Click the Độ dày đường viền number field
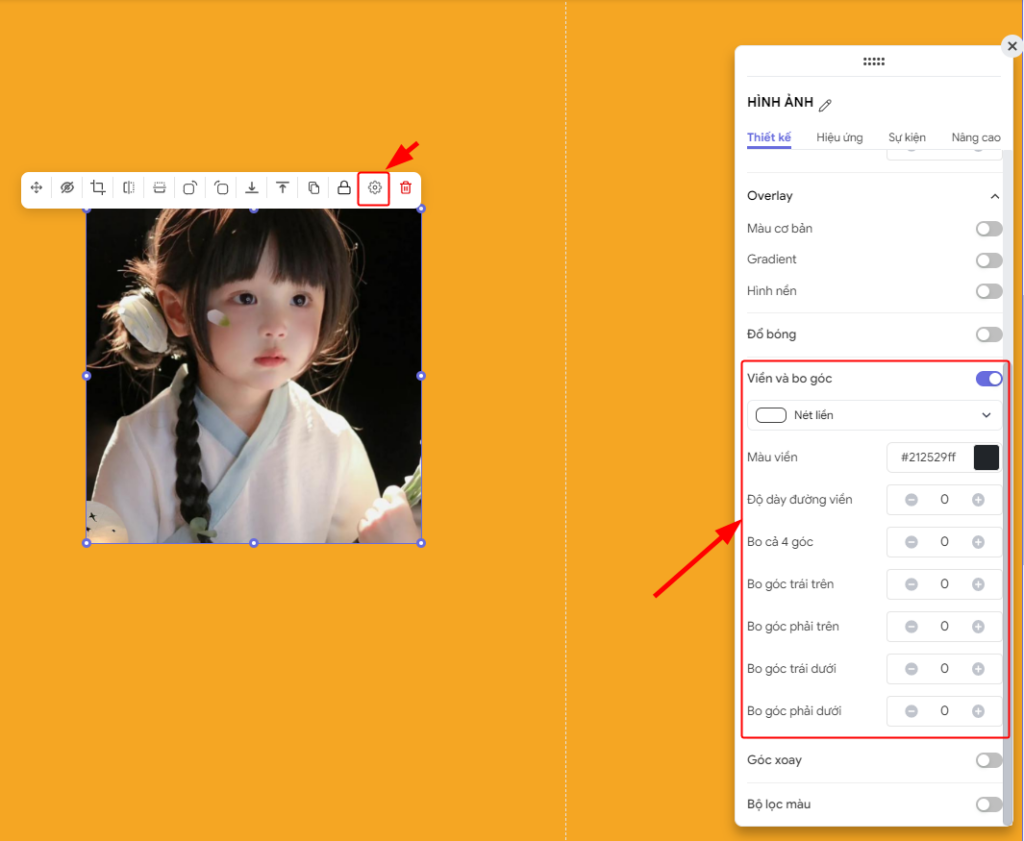Viewport: 1024px width, 841px height. pos(944,500)
